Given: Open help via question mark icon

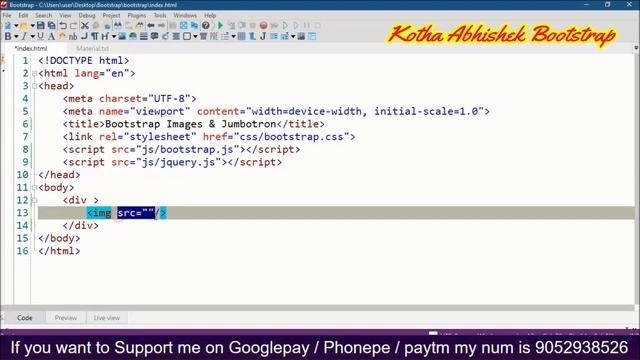Looking at the screenshot, I should pyautogui.click(x=206, y=25).
